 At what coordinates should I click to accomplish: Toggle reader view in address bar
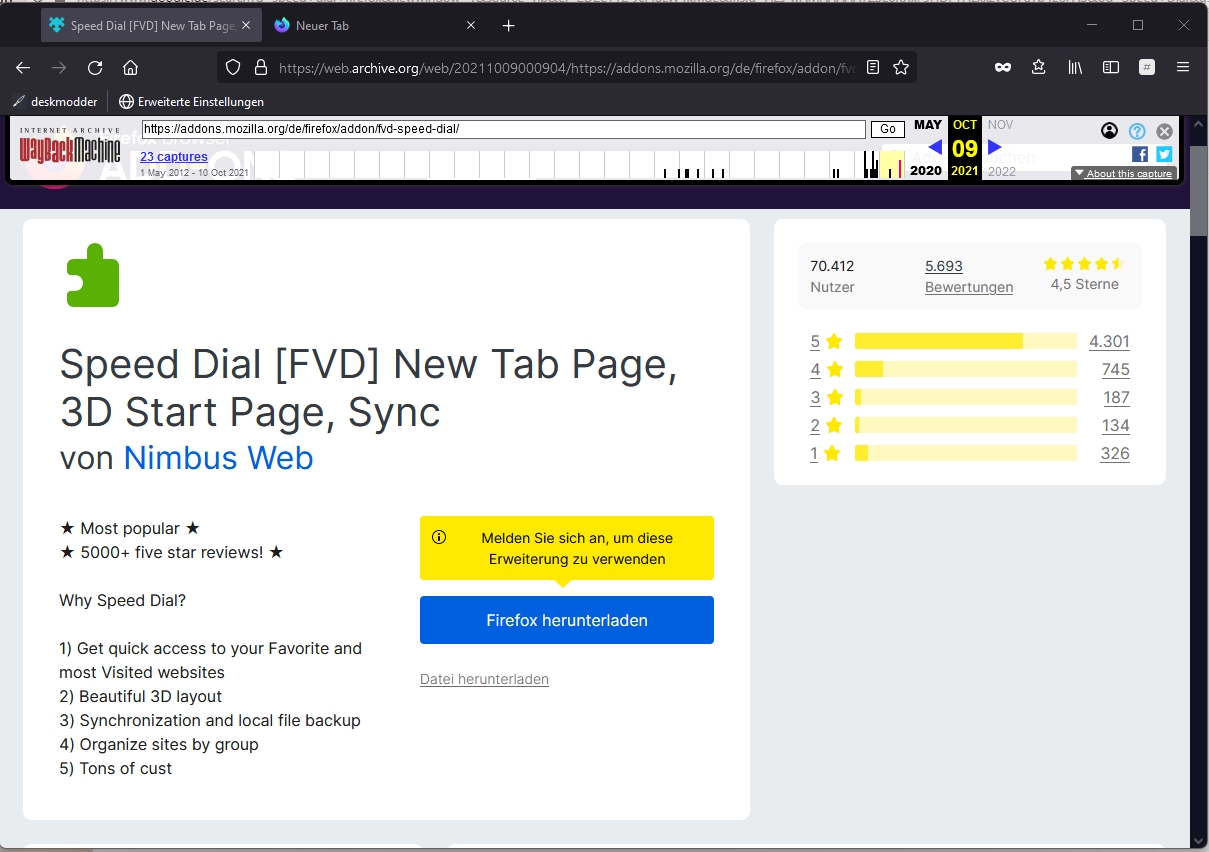coord(873,68)
